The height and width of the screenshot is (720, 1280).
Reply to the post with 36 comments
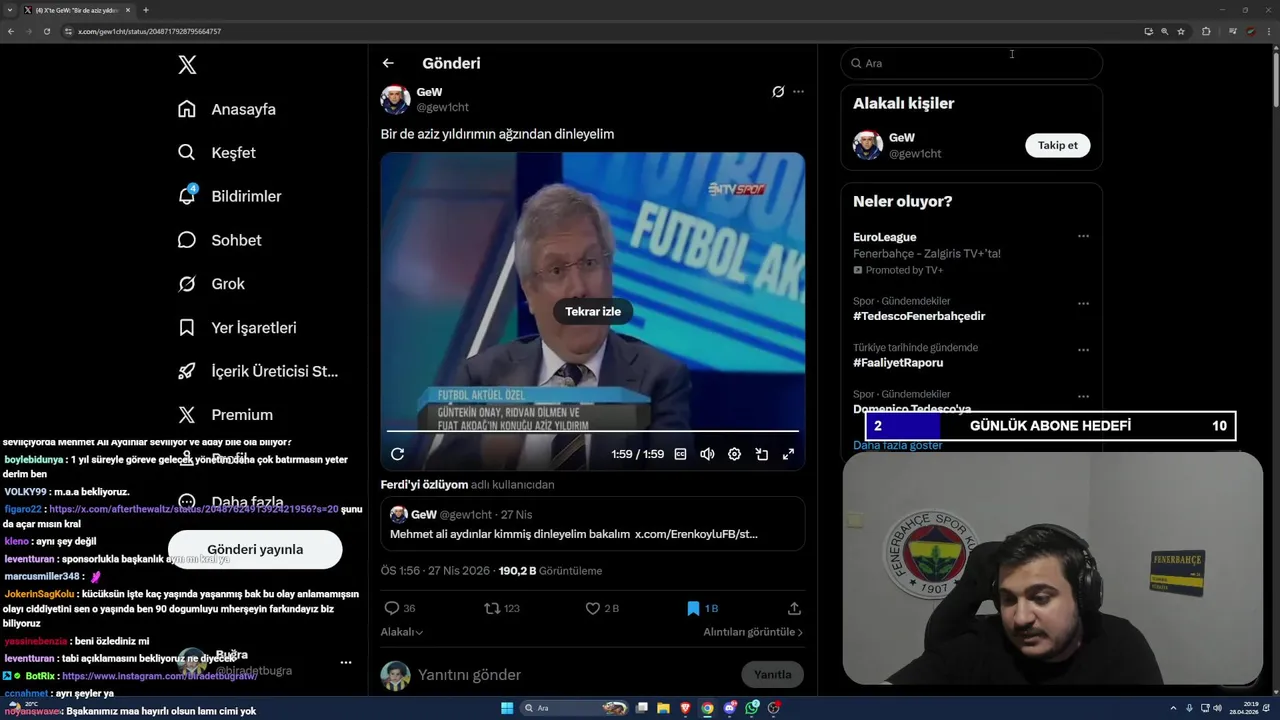pos(400,608)
